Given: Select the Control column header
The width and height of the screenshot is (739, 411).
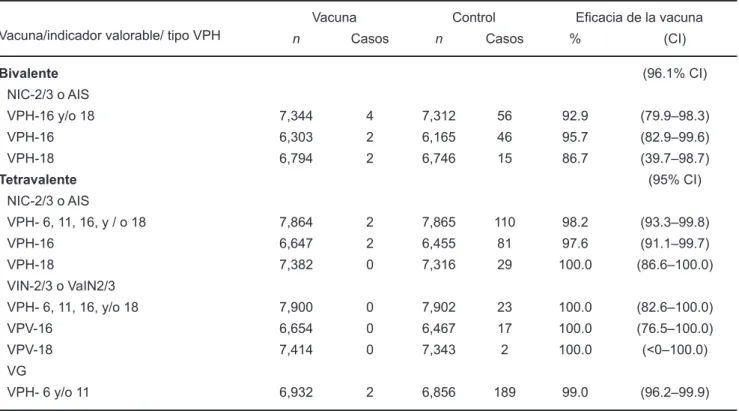Looking at the screenshot, I should click(x=474, y=17).
